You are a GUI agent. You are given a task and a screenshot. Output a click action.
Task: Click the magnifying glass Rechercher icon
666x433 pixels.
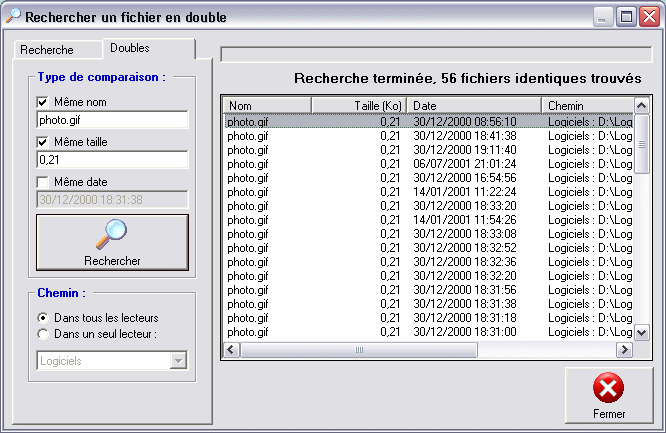[112, 234]
